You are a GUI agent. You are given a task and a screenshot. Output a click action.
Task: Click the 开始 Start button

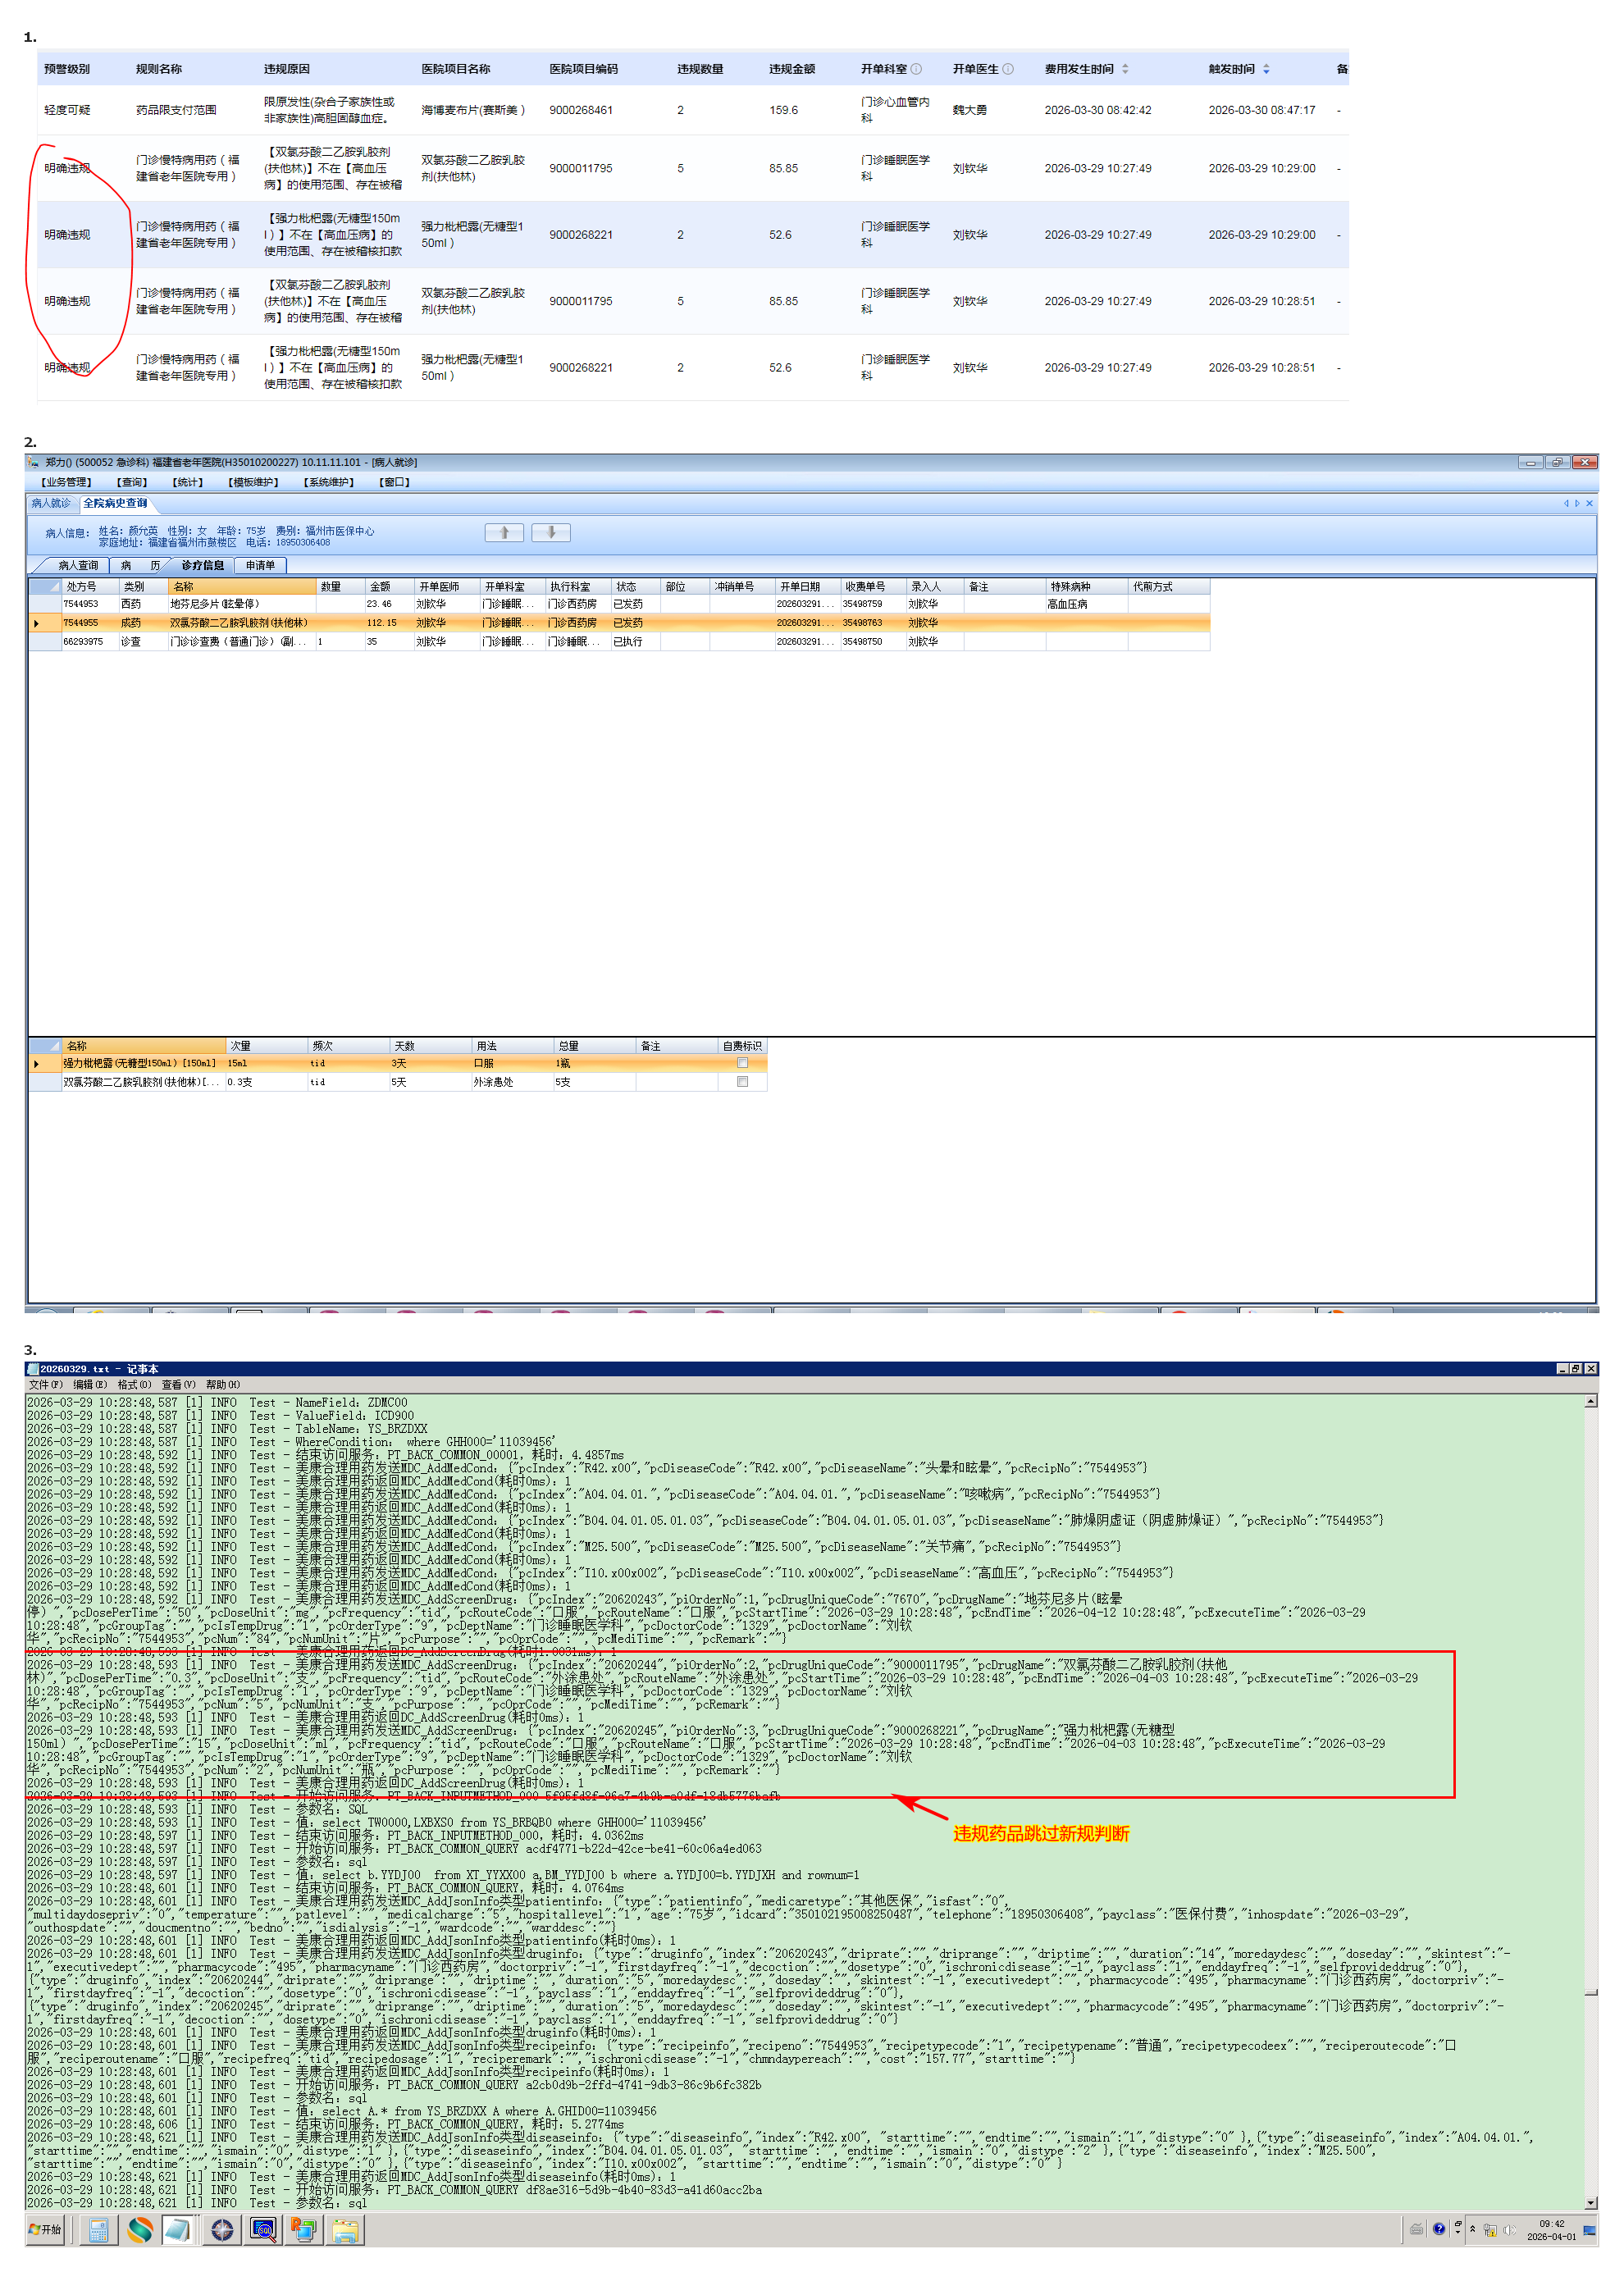click(46, 2230)
